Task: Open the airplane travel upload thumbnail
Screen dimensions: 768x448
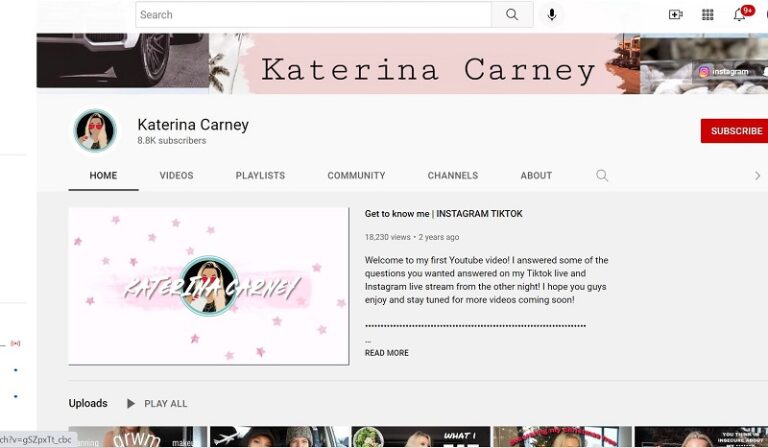Action: 279,437
